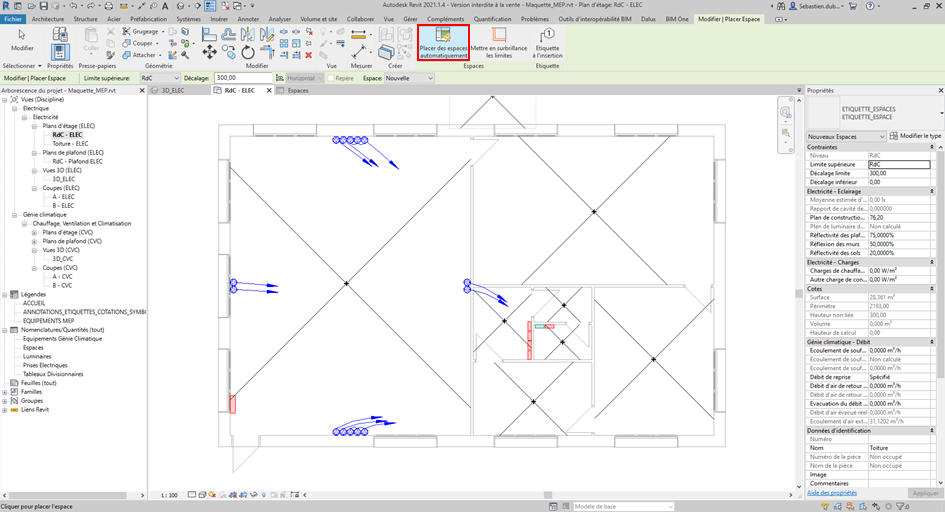The image size is (945, 512).
Task: Select Luminaires in the project browser
Action: point(37,356)
